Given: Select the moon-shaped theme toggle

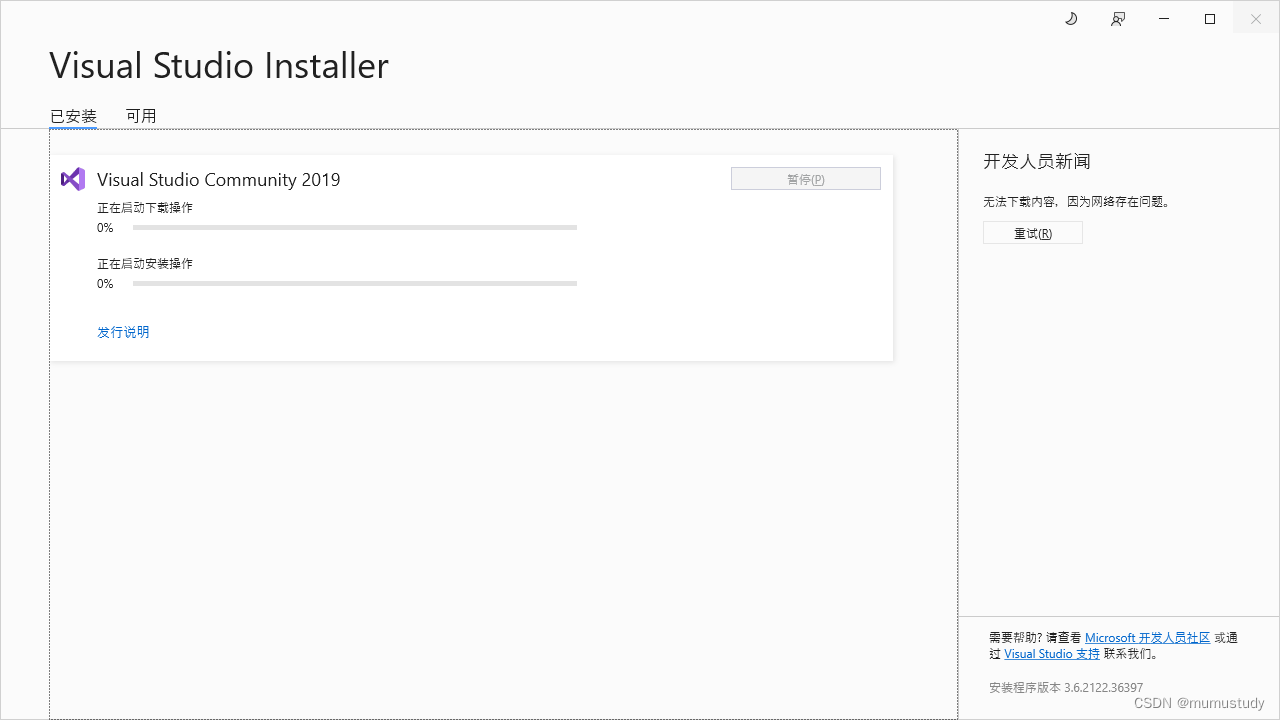Looking at the screenshot, I should click(x=1071, y=18).
